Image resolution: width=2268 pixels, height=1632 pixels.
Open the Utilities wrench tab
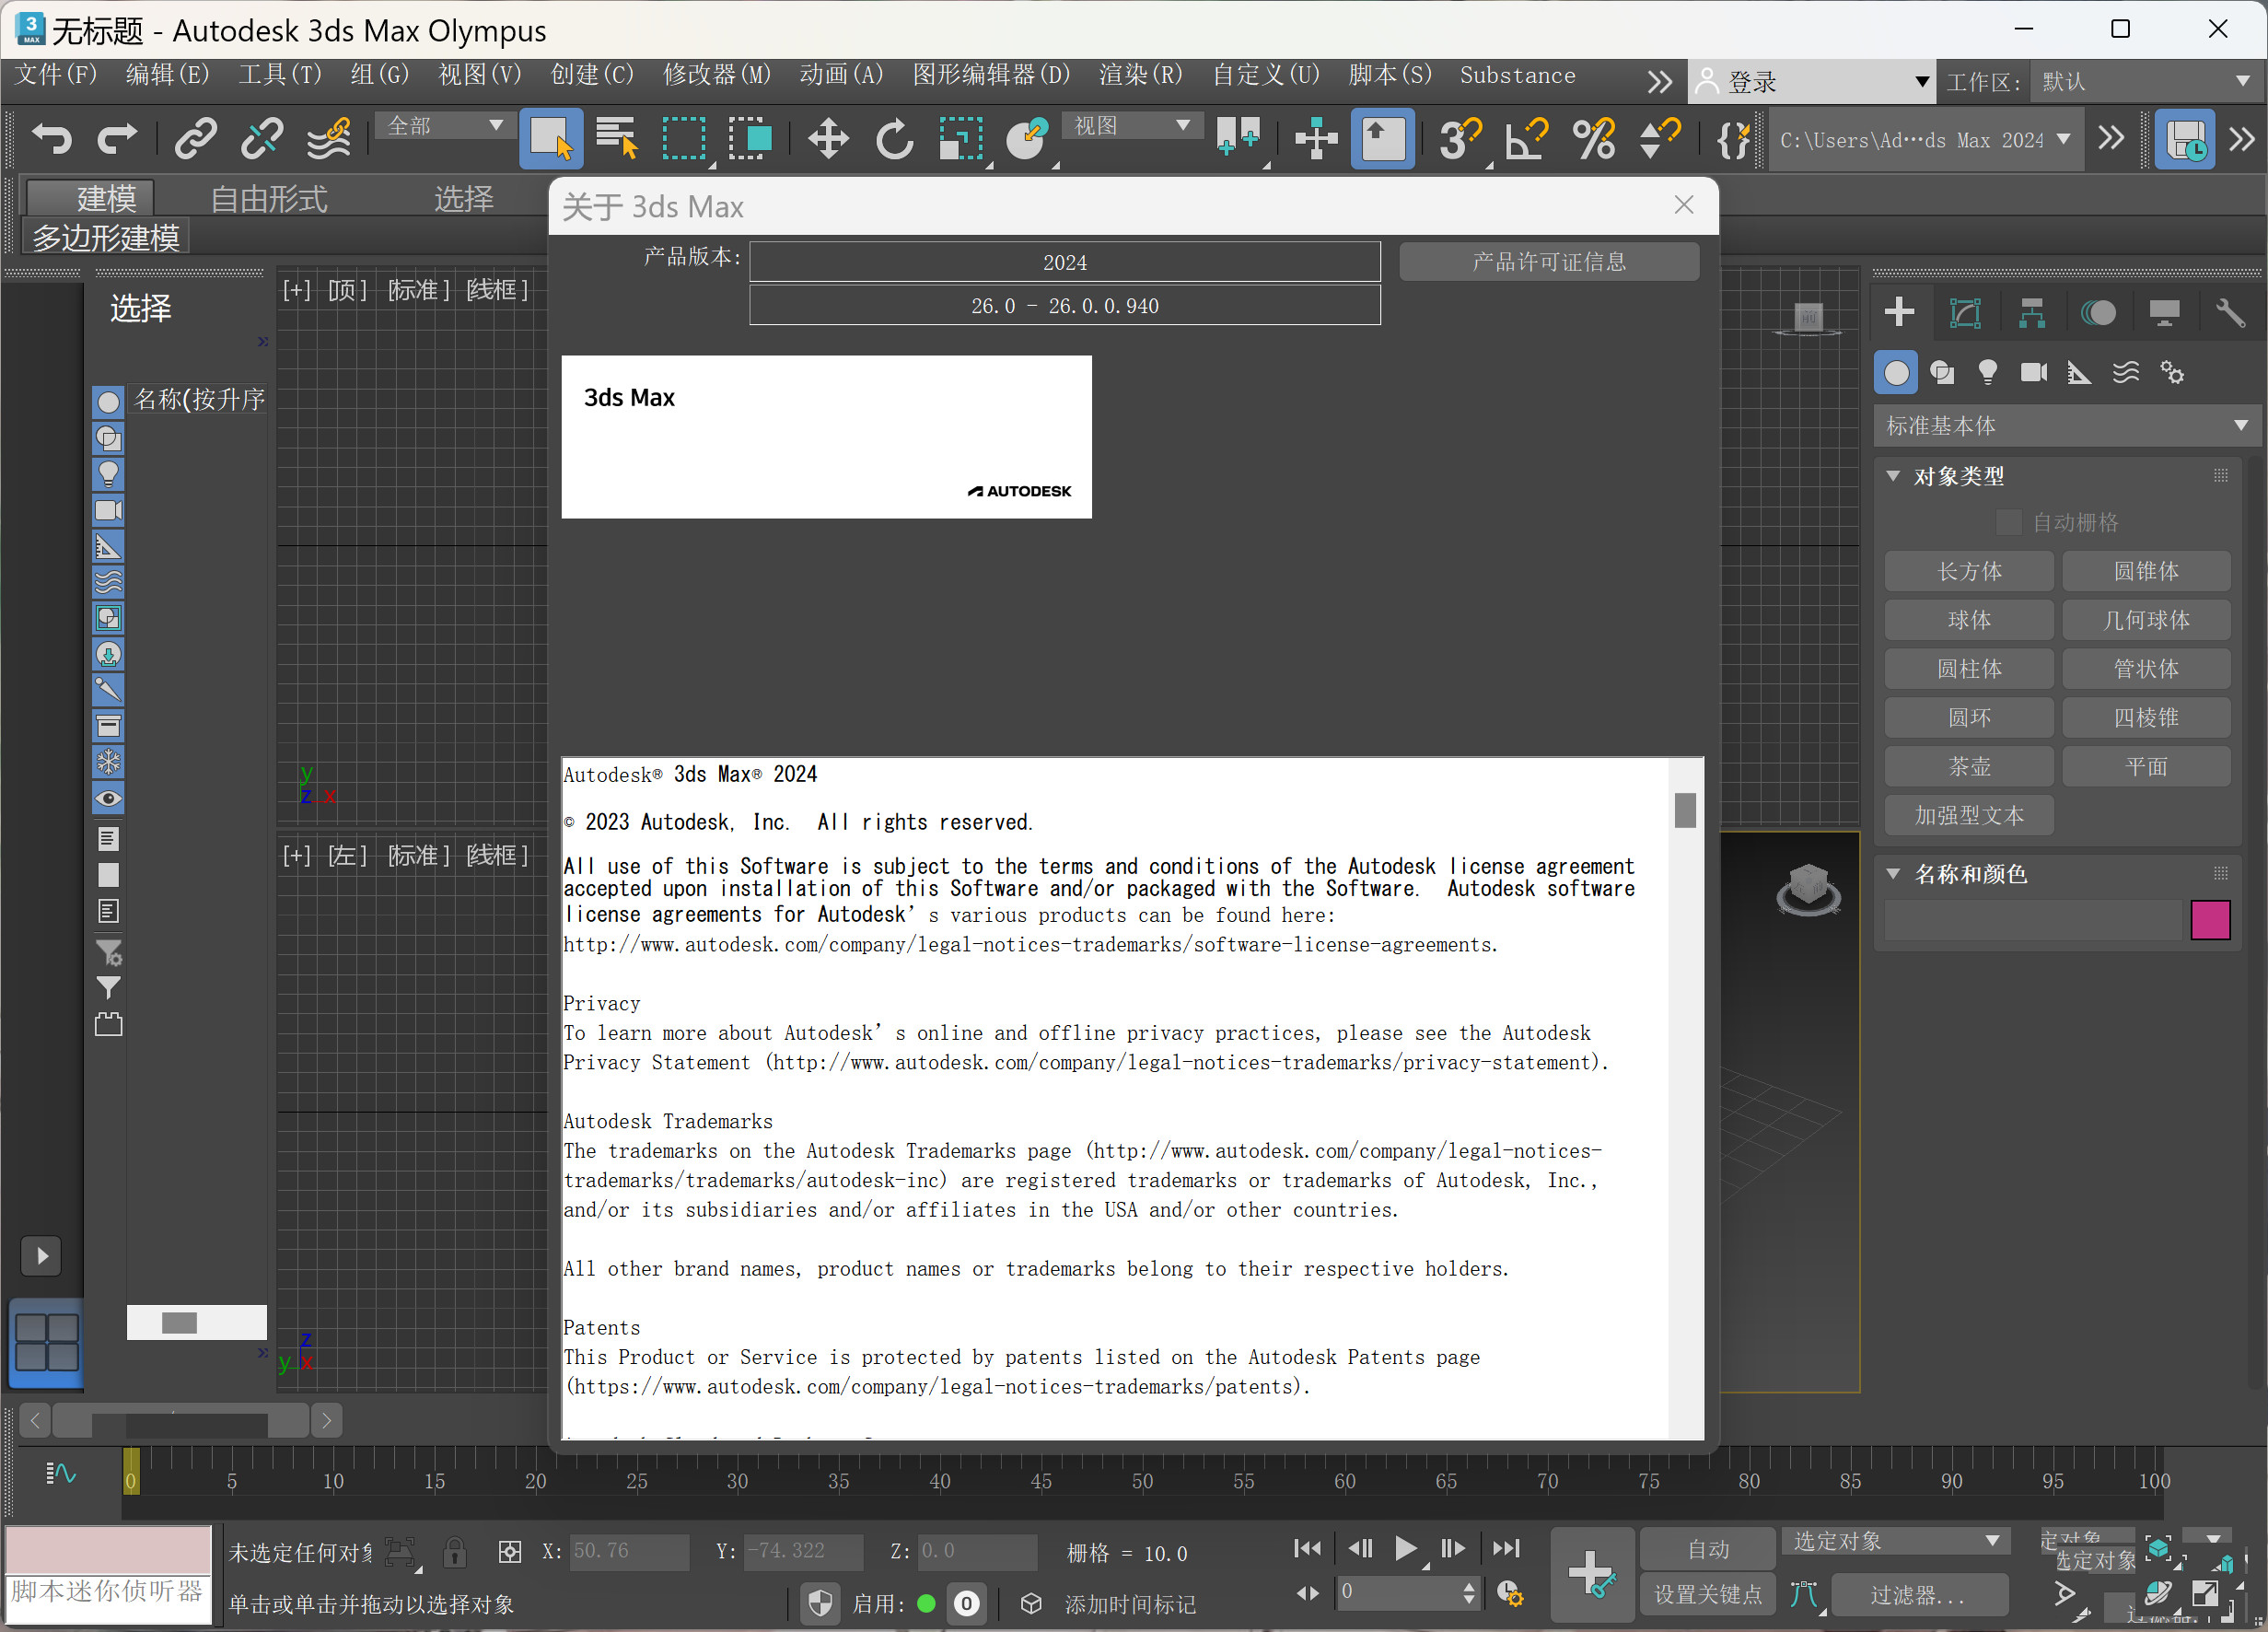click(x=2230, y=312)
